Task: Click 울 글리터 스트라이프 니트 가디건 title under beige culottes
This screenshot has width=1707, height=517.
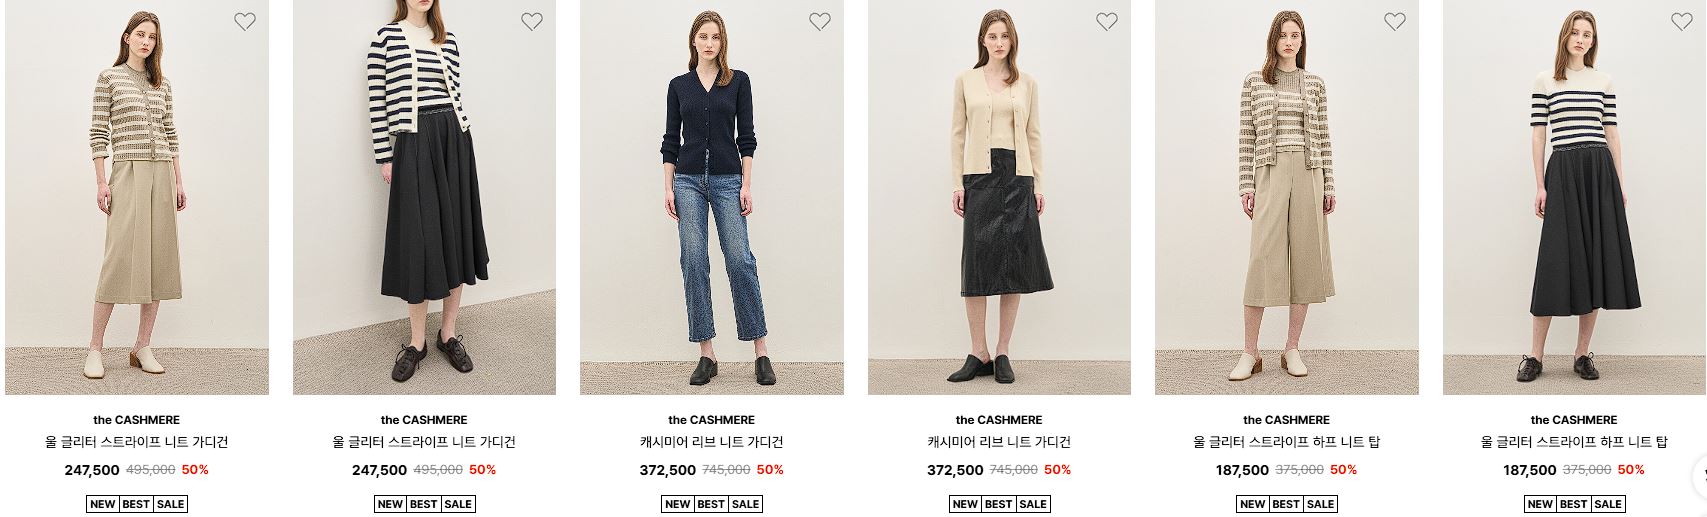Action: click(x=137, y=442)
